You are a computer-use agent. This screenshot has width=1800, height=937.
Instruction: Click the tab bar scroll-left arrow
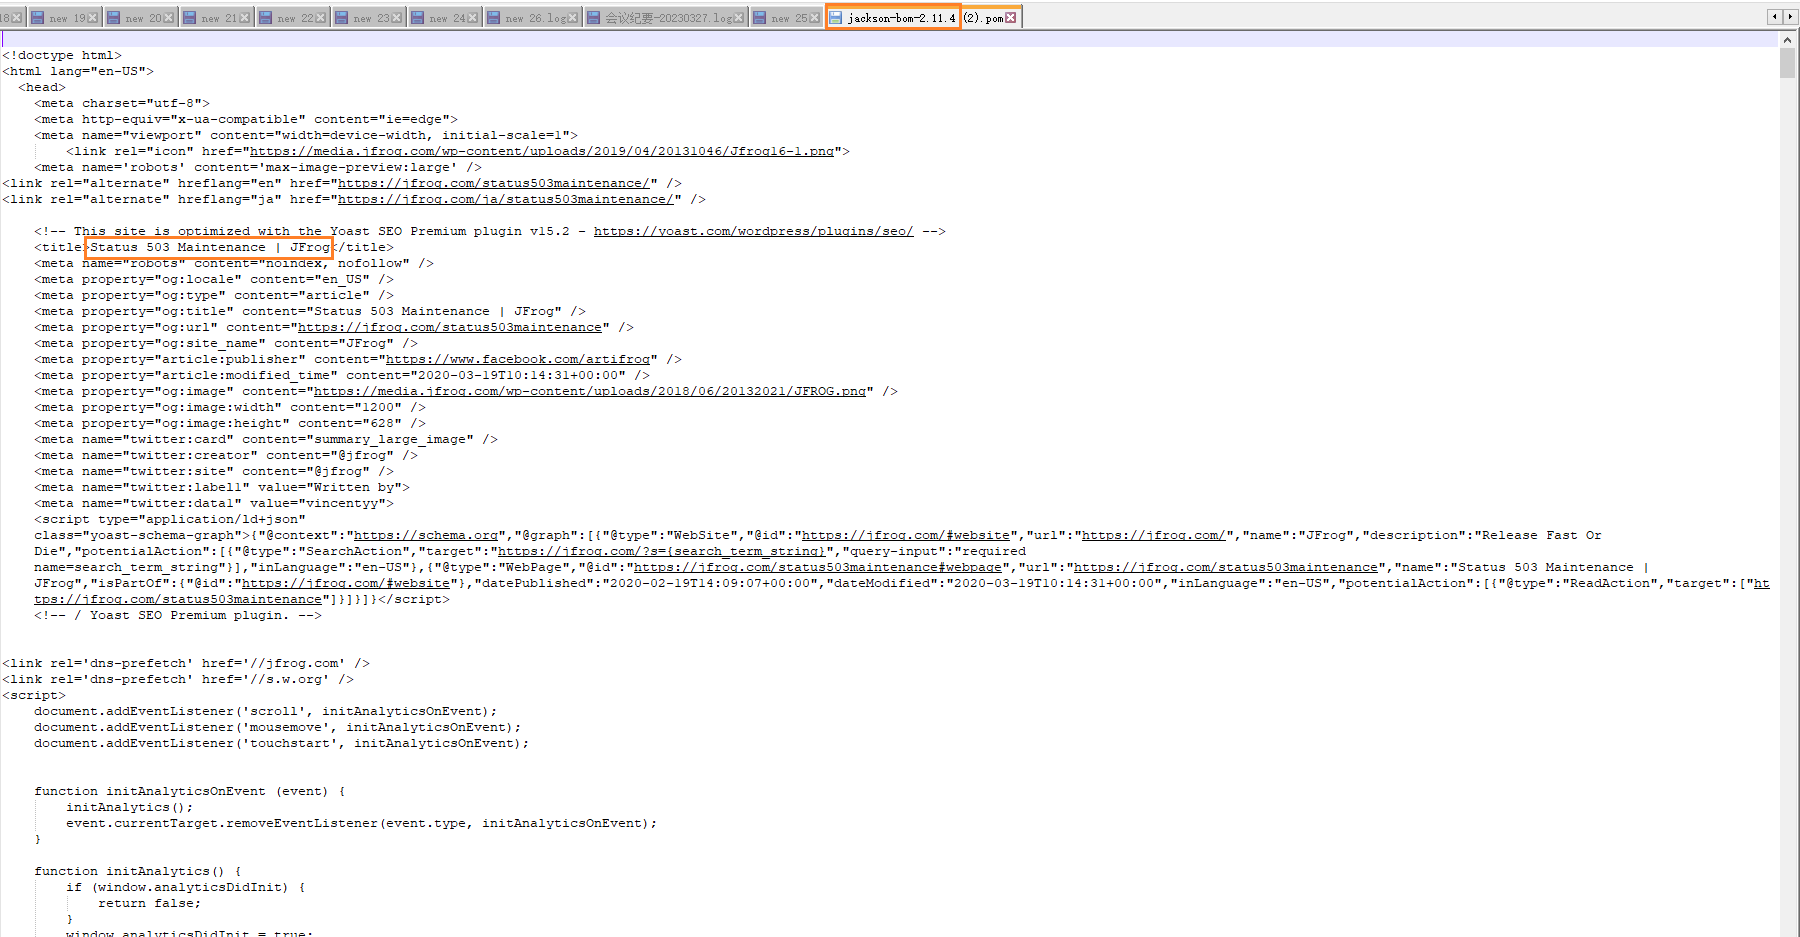tap(1775, 16)
